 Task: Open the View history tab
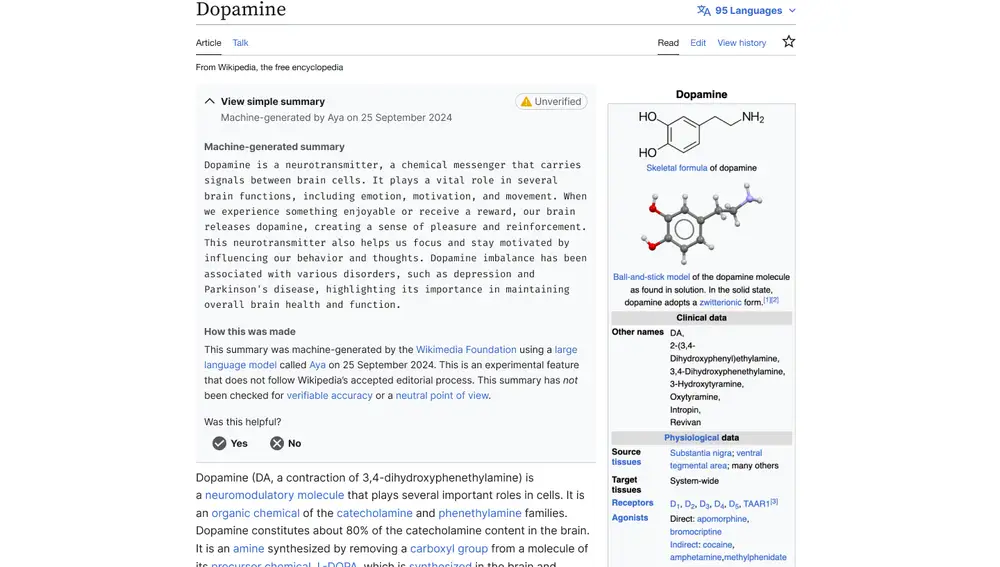click(742, 43)
